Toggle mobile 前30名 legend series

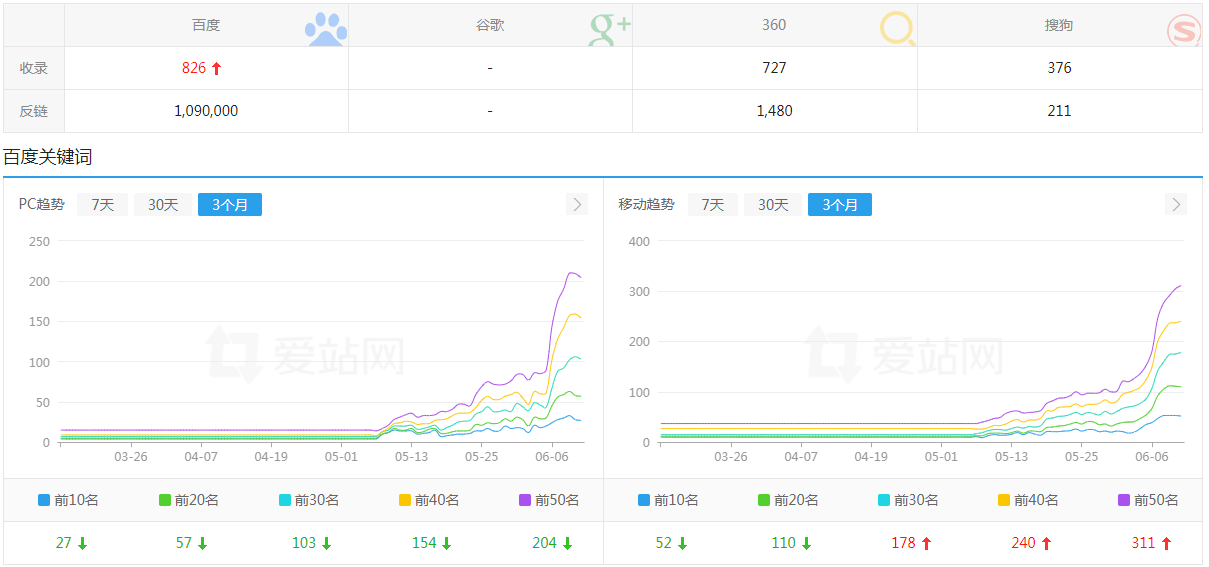[908, 500]
